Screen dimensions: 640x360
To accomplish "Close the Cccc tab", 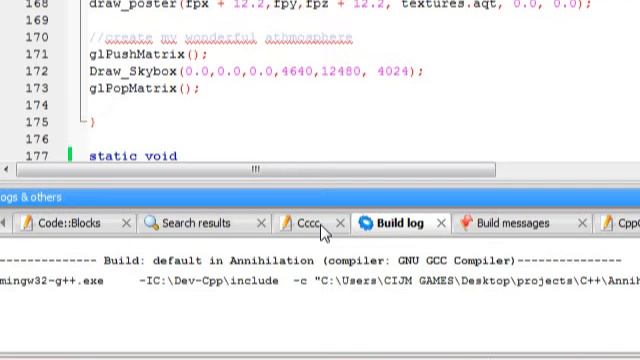I will (340, 223).
